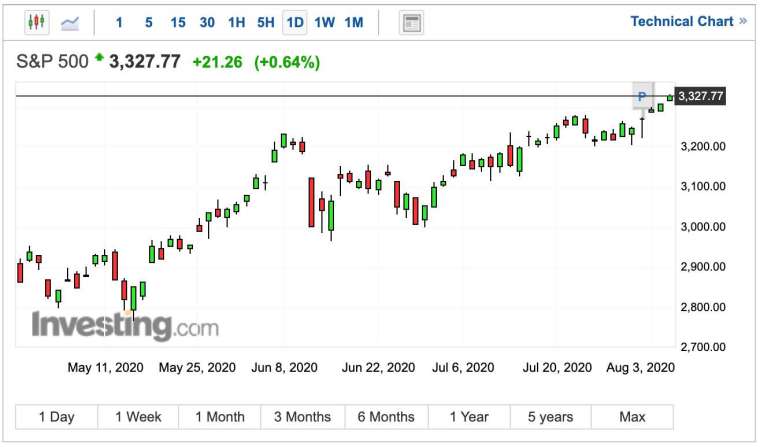760x447 pixels.
Task: Open the news panel icon in toolbar
Action: click(411, 22)
